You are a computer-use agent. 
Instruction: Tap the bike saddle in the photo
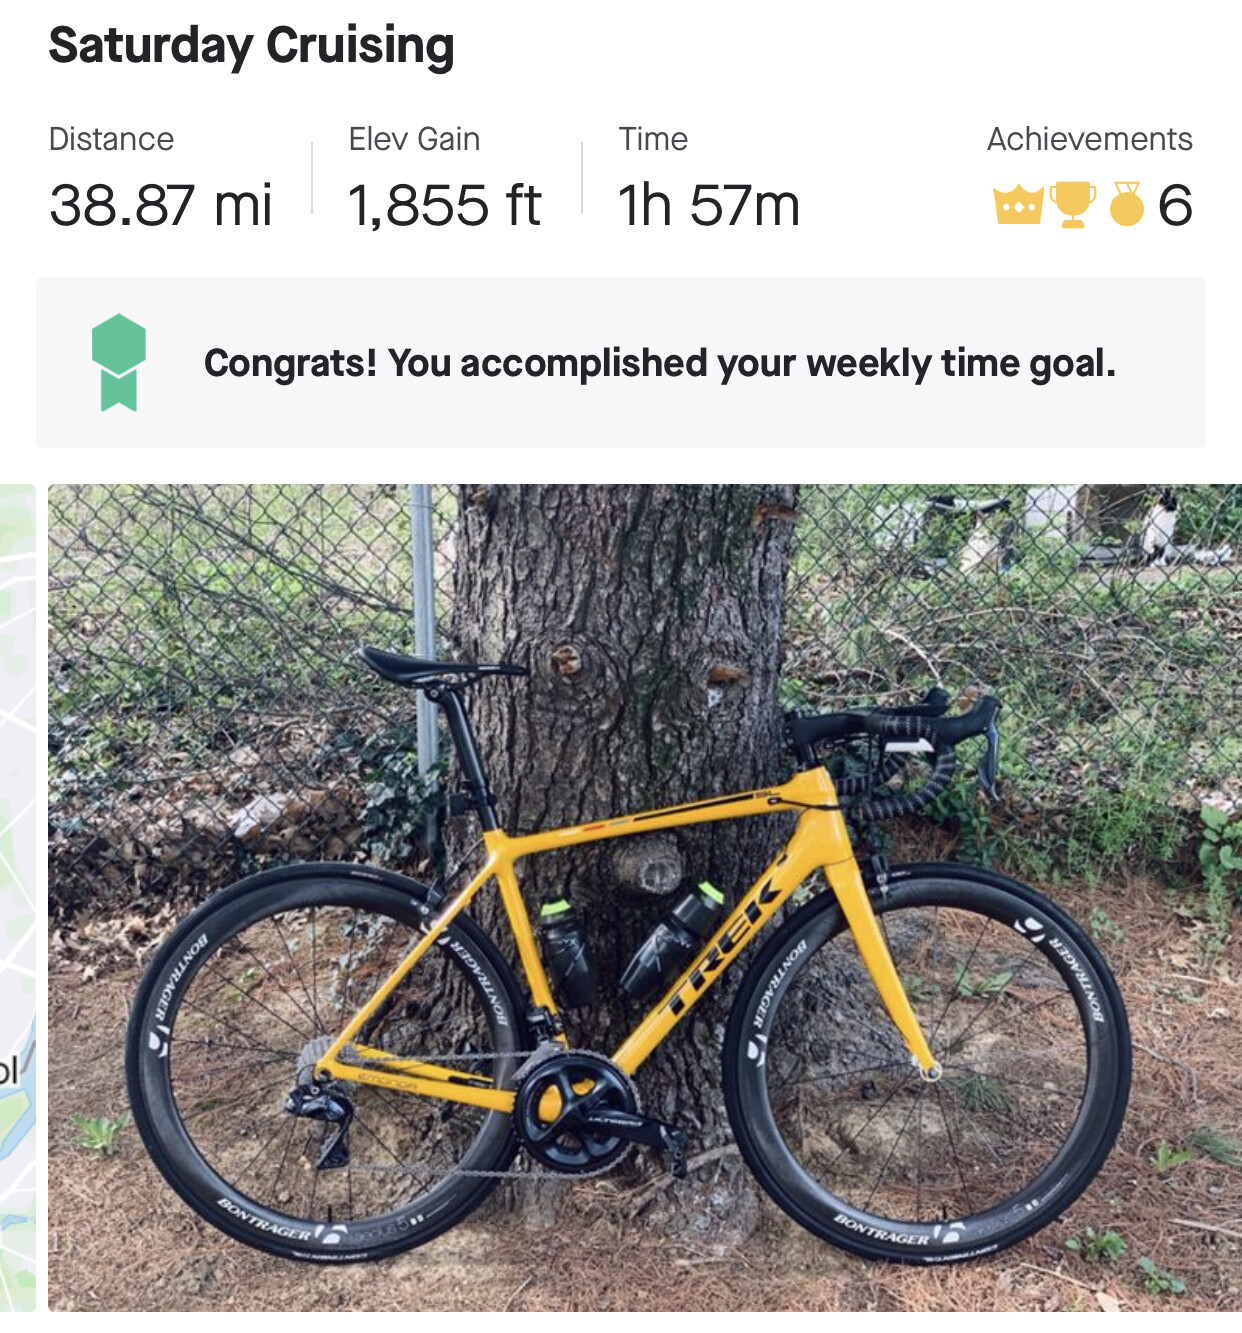[x=439, y=668]
